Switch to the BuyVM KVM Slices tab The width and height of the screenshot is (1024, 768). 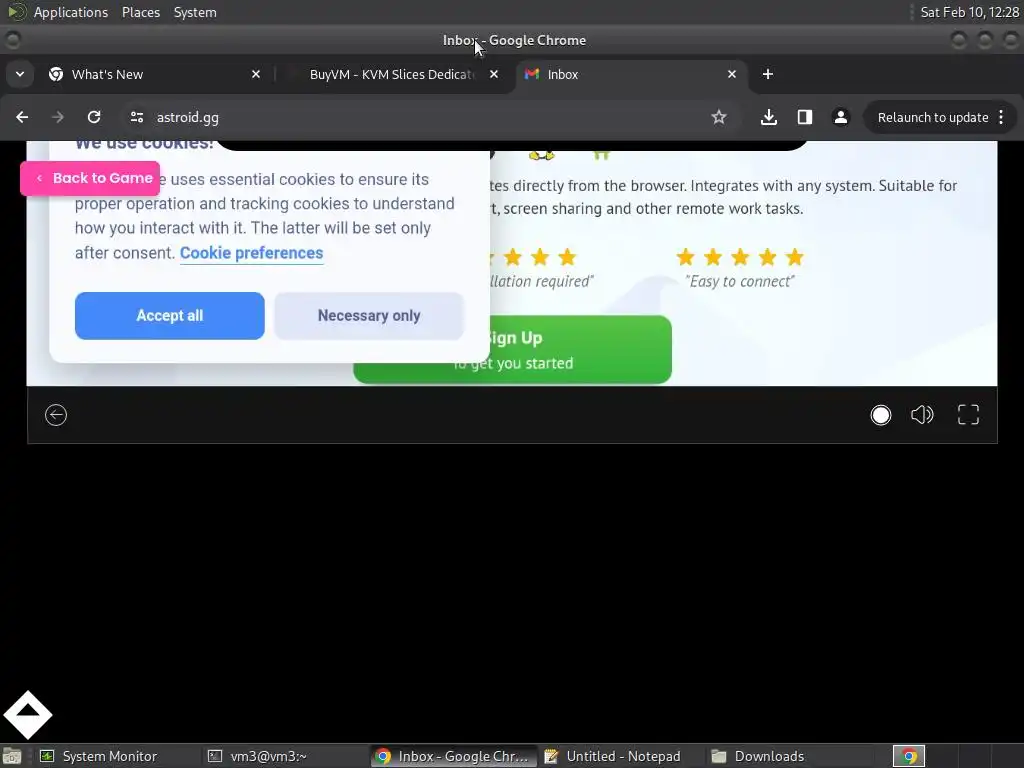(x=392, y=74)
